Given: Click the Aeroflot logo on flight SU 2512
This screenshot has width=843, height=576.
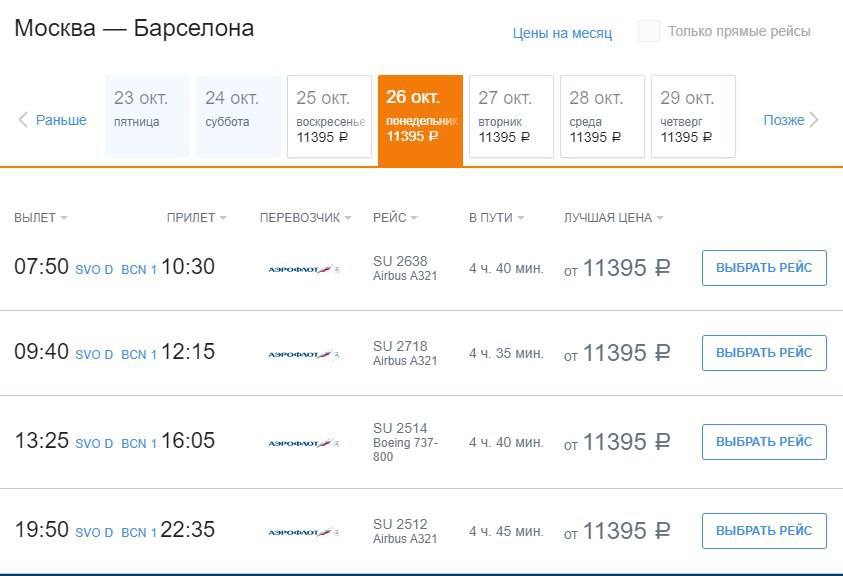Looking at the screenshot, I should (304, 532).
